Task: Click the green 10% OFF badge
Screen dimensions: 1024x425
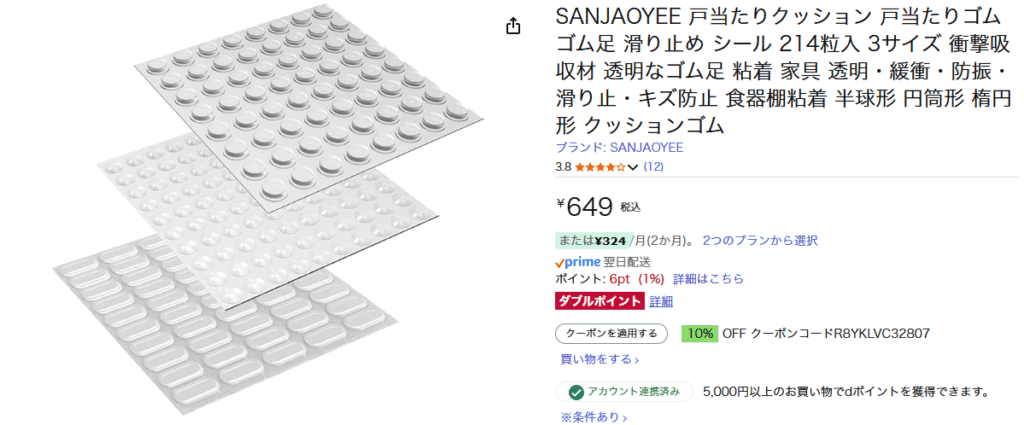Action: pos(698,333)
